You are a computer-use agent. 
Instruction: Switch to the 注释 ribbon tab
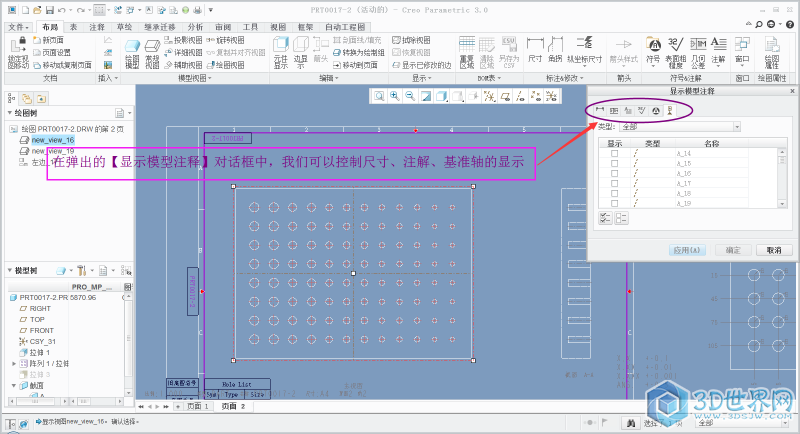click(x=96, y=27)
